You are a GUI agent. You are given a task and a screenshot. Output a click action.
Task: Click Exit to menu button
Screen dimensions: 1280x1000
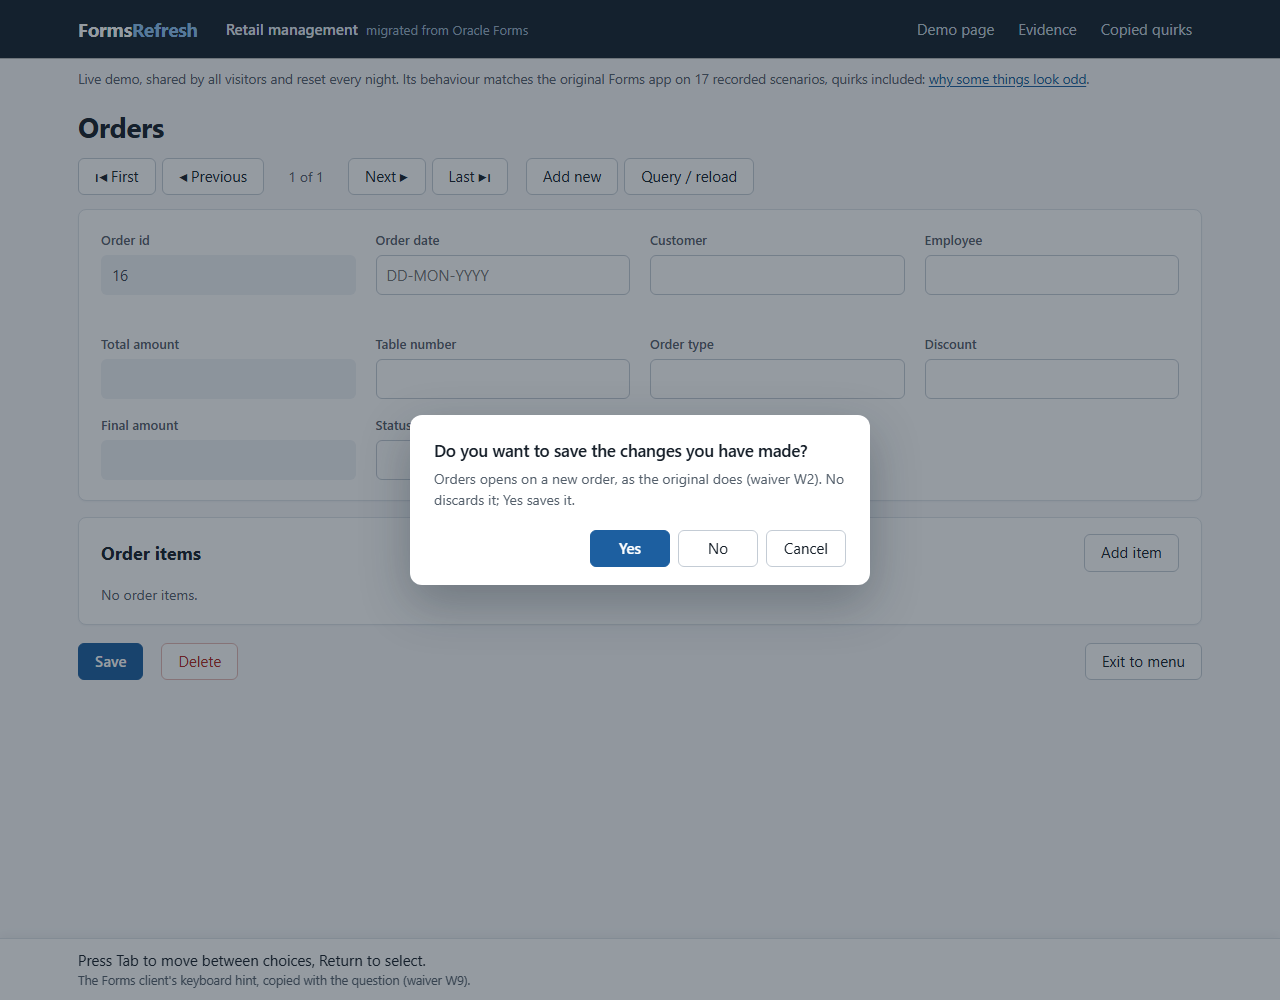tap(1143, 661)
